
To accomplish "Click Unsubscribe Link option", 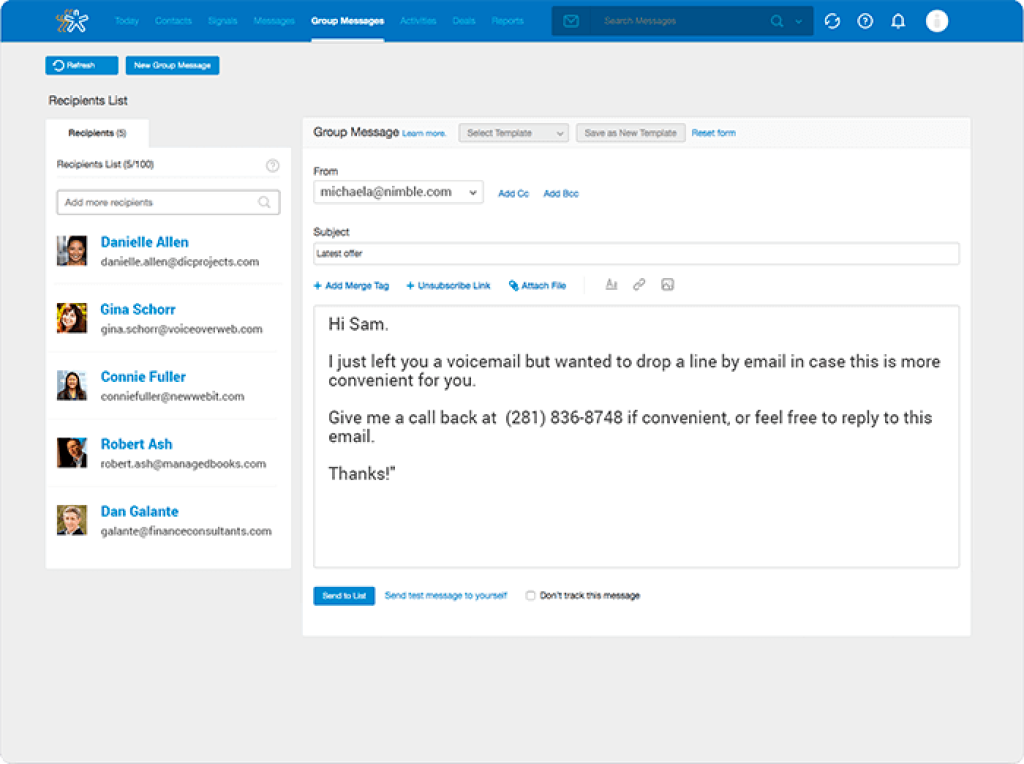I will click(x=448, y=286).
